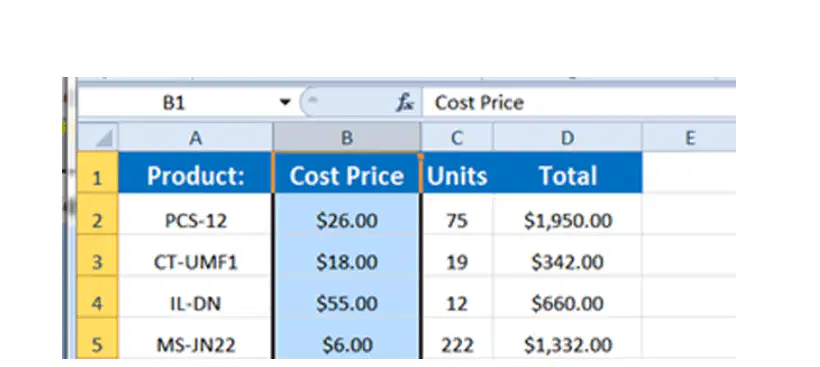Viewport: 820px width, 367px height.
Task: Select the $1,950.00 total cell
Action: [567, 214]
